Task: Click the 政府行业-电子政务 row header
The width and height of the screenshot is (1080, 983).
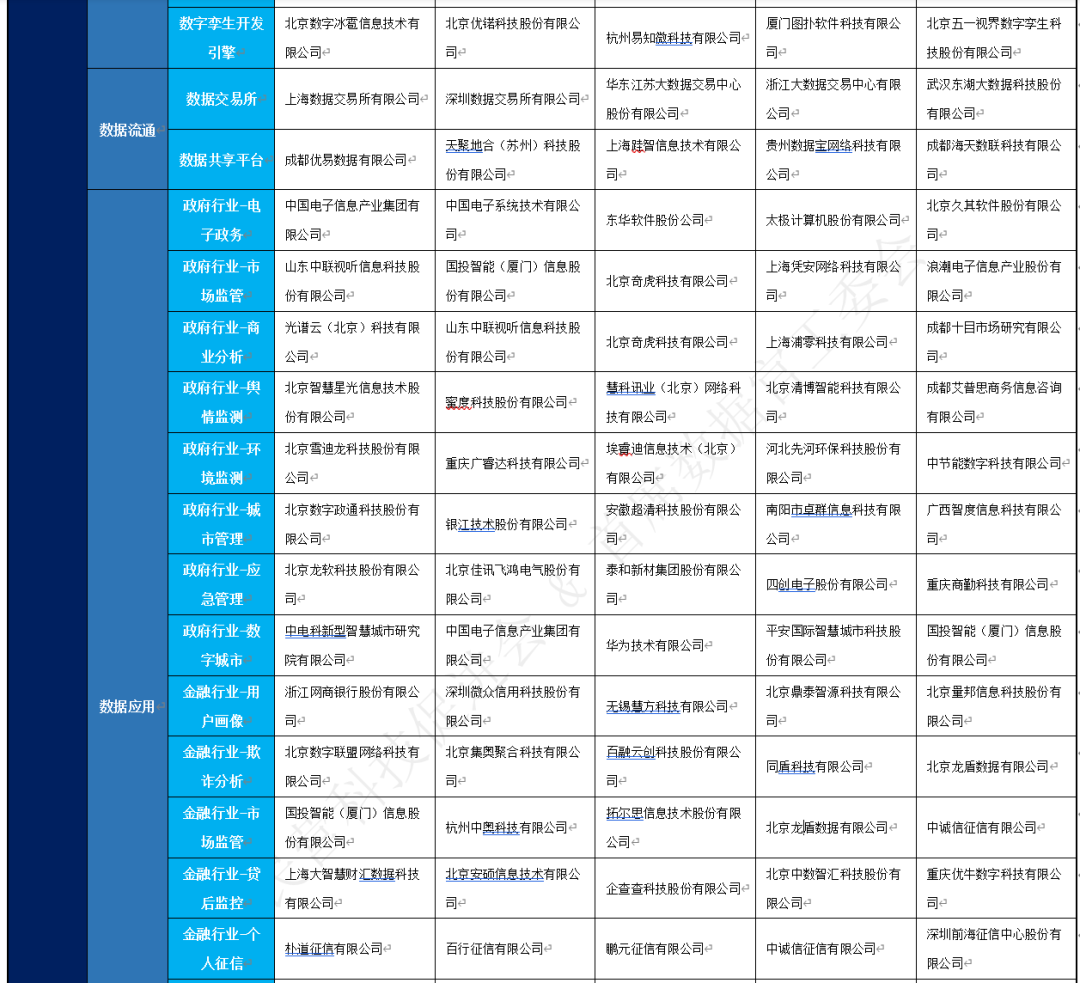Action: point(219,219)
